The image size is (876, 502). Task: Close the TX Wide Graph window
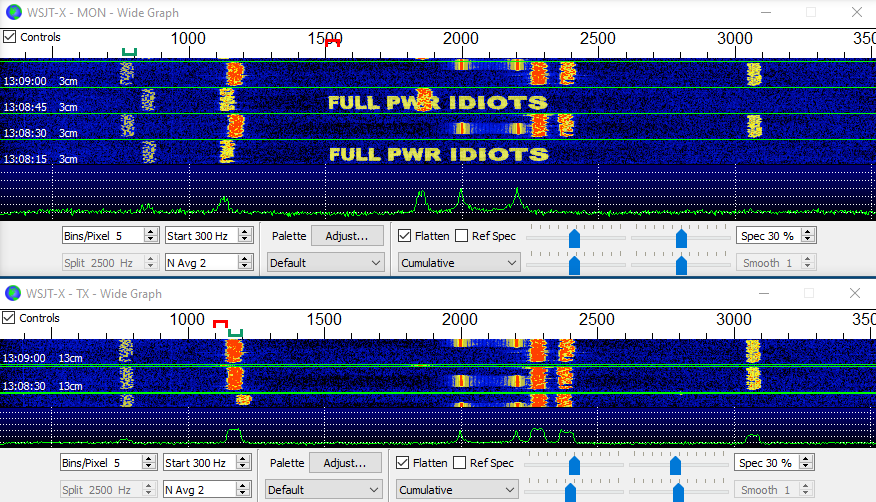tap(854, 293)
